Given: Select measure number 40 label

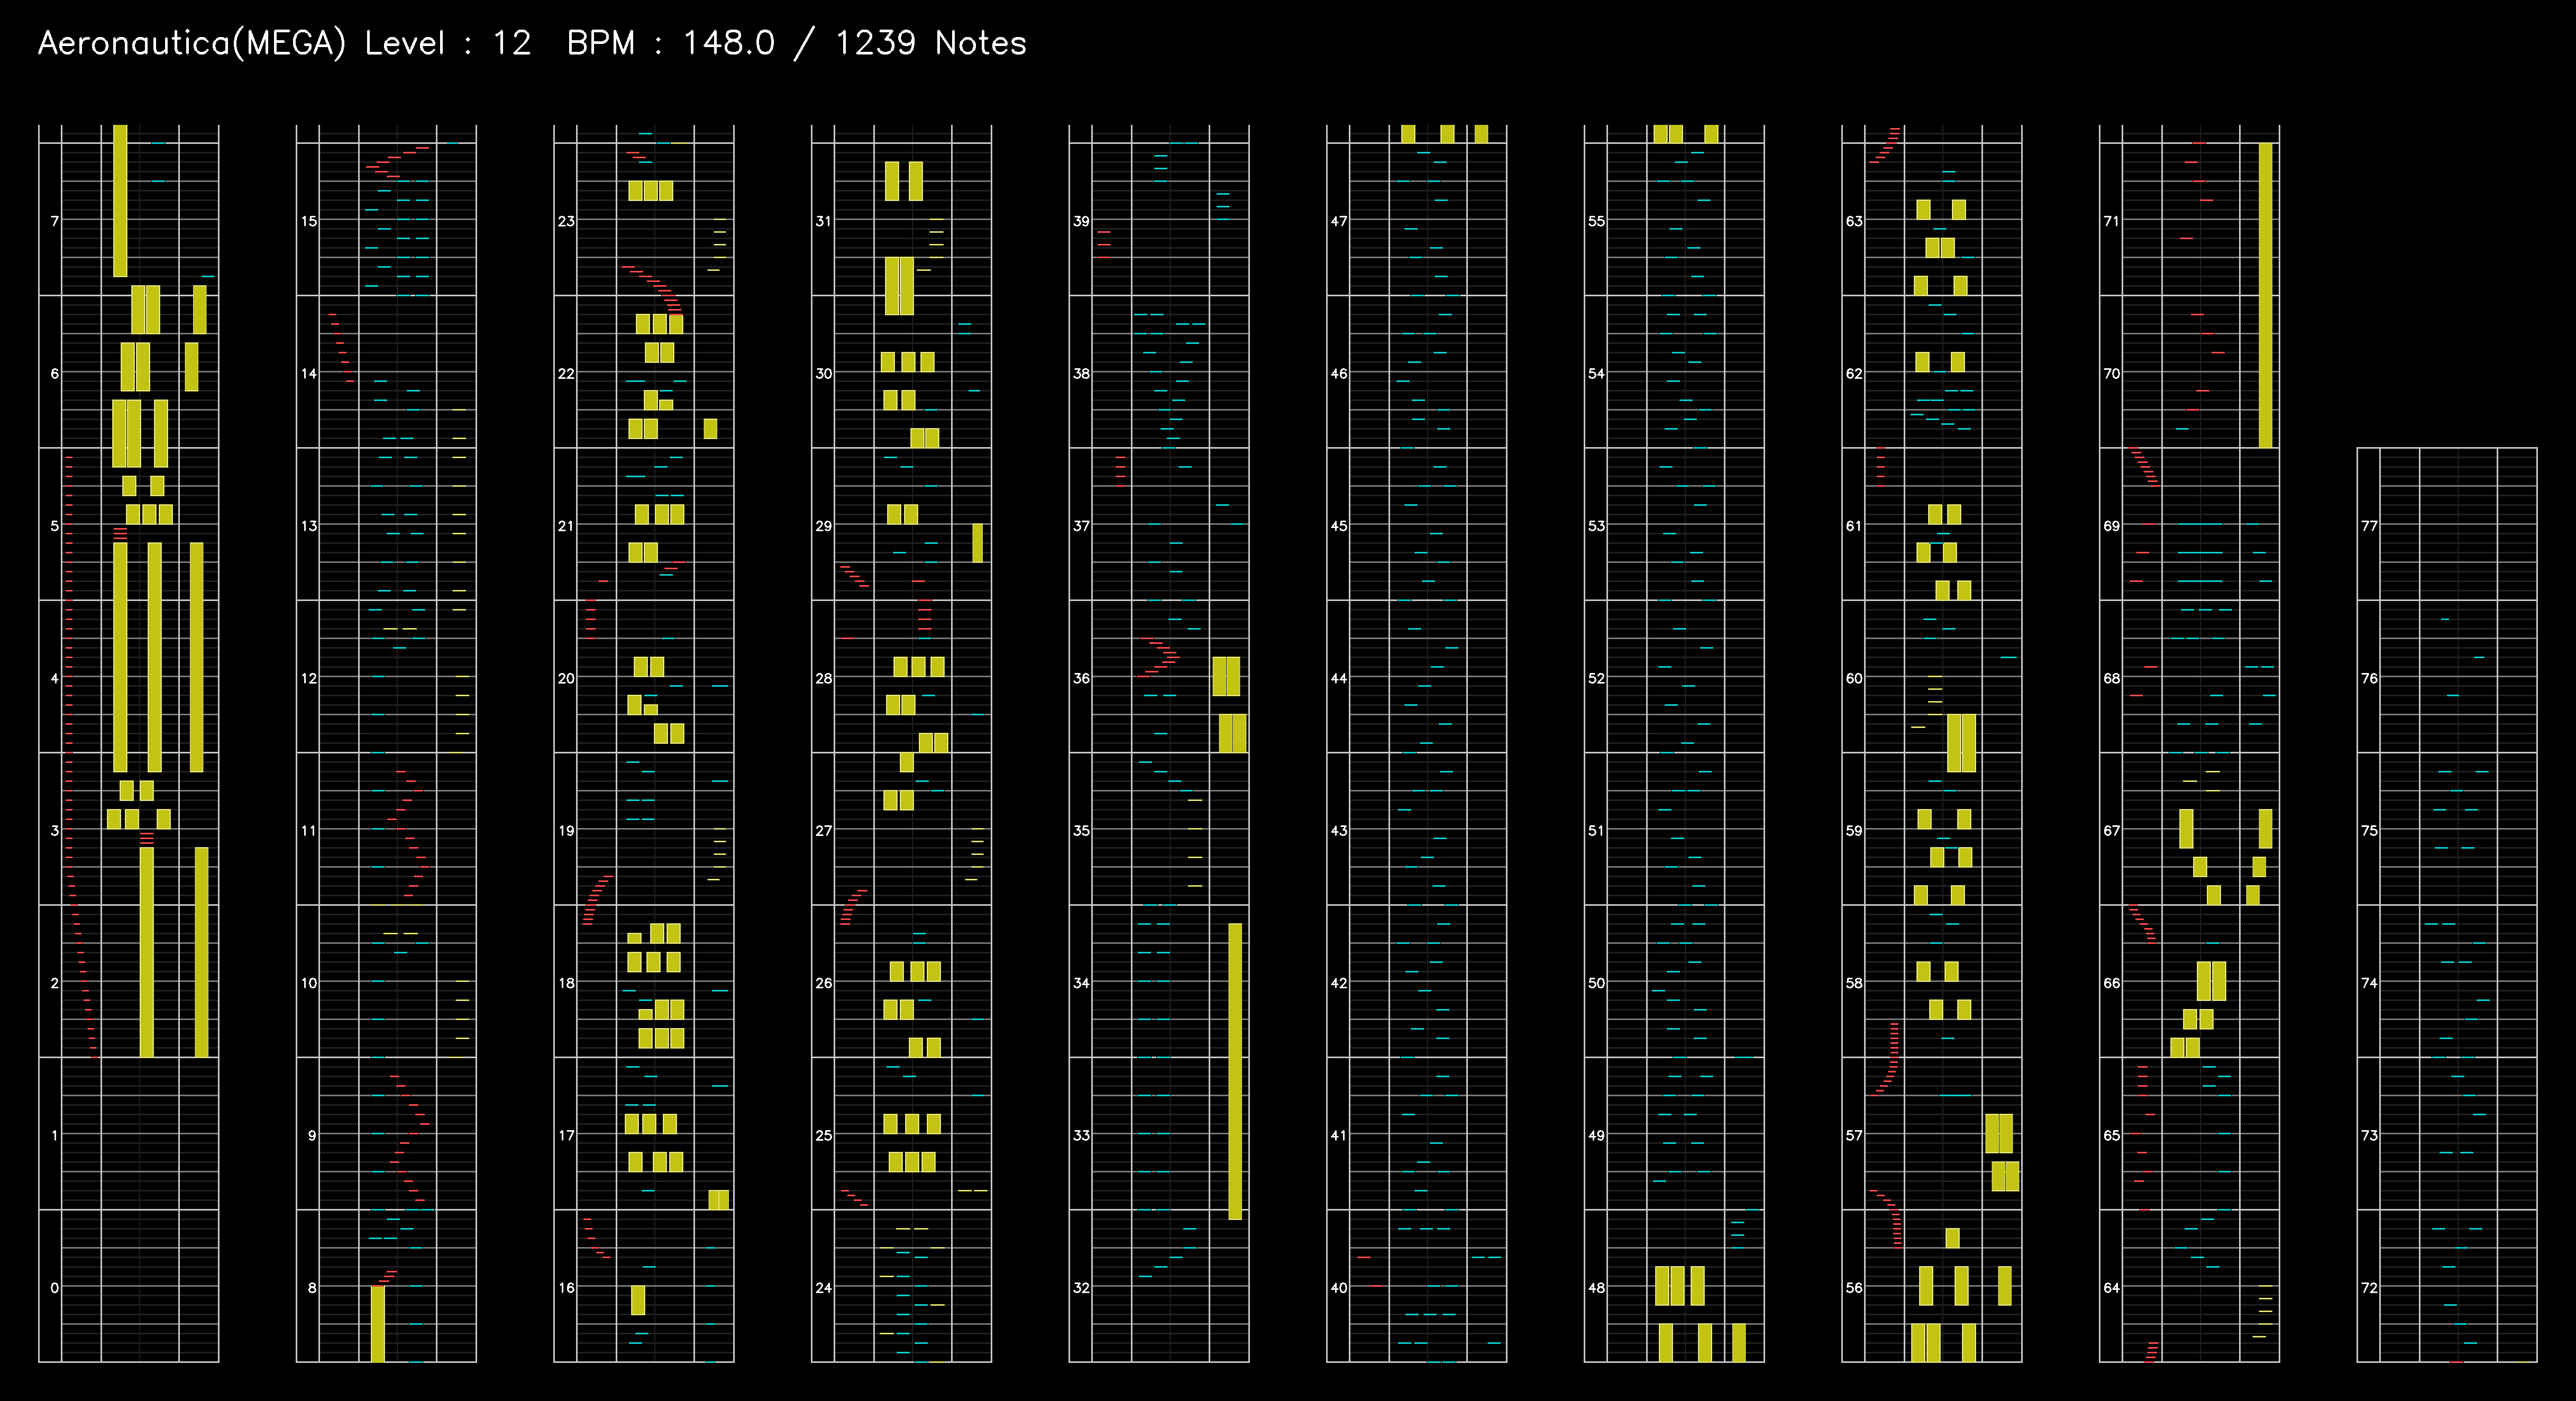Looking at the screenshot, I should coord(1339,1288).
